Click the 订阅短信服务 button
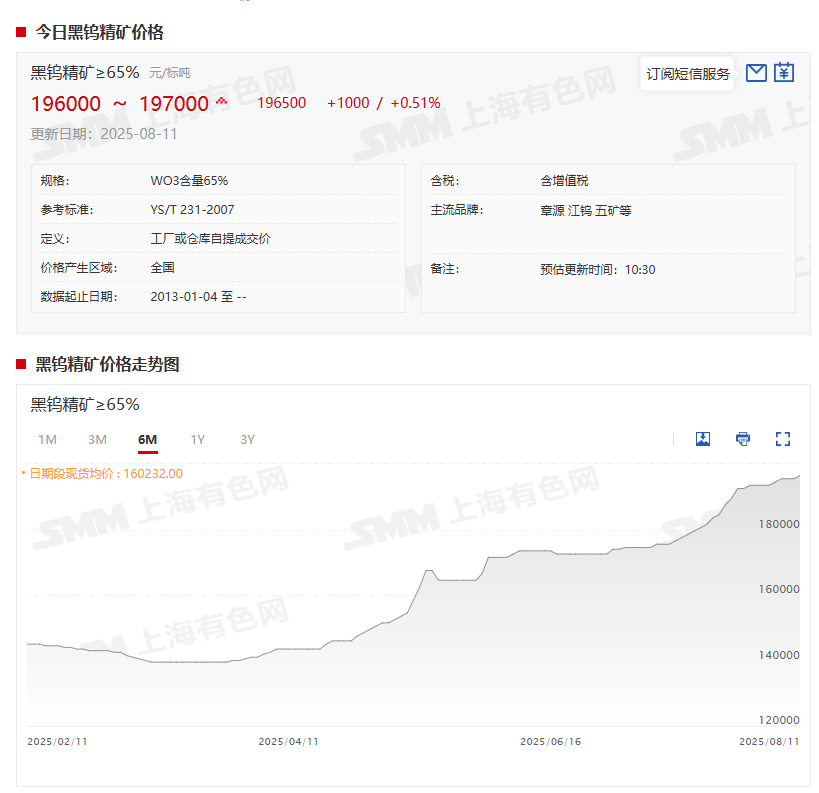Screen dimensions: 819x793 (688, 74)
